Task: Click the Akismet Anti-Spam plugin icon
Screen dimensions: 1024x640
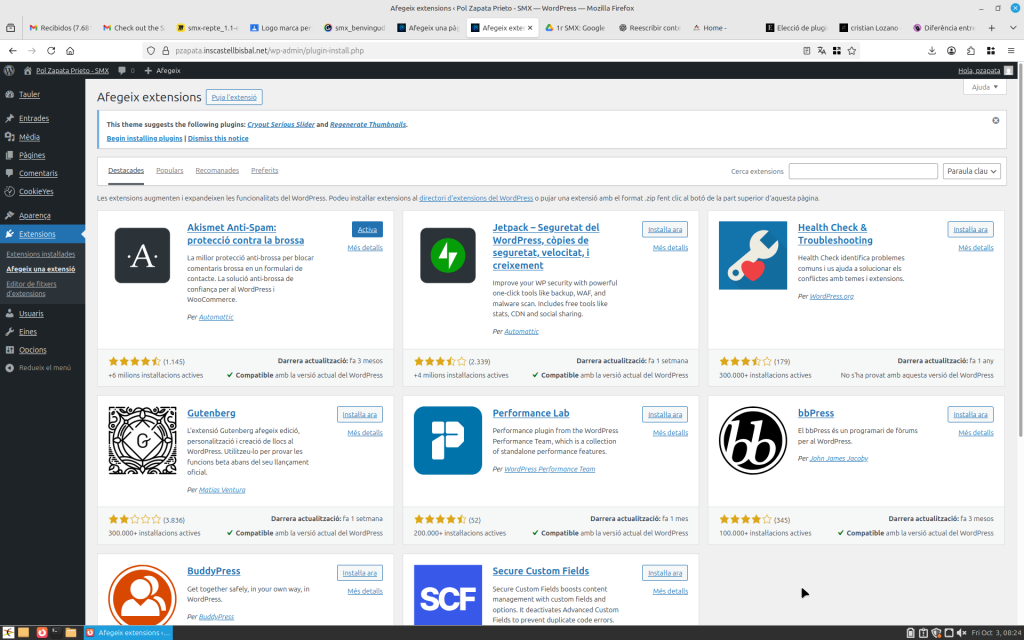Action: tap(142, 256)
